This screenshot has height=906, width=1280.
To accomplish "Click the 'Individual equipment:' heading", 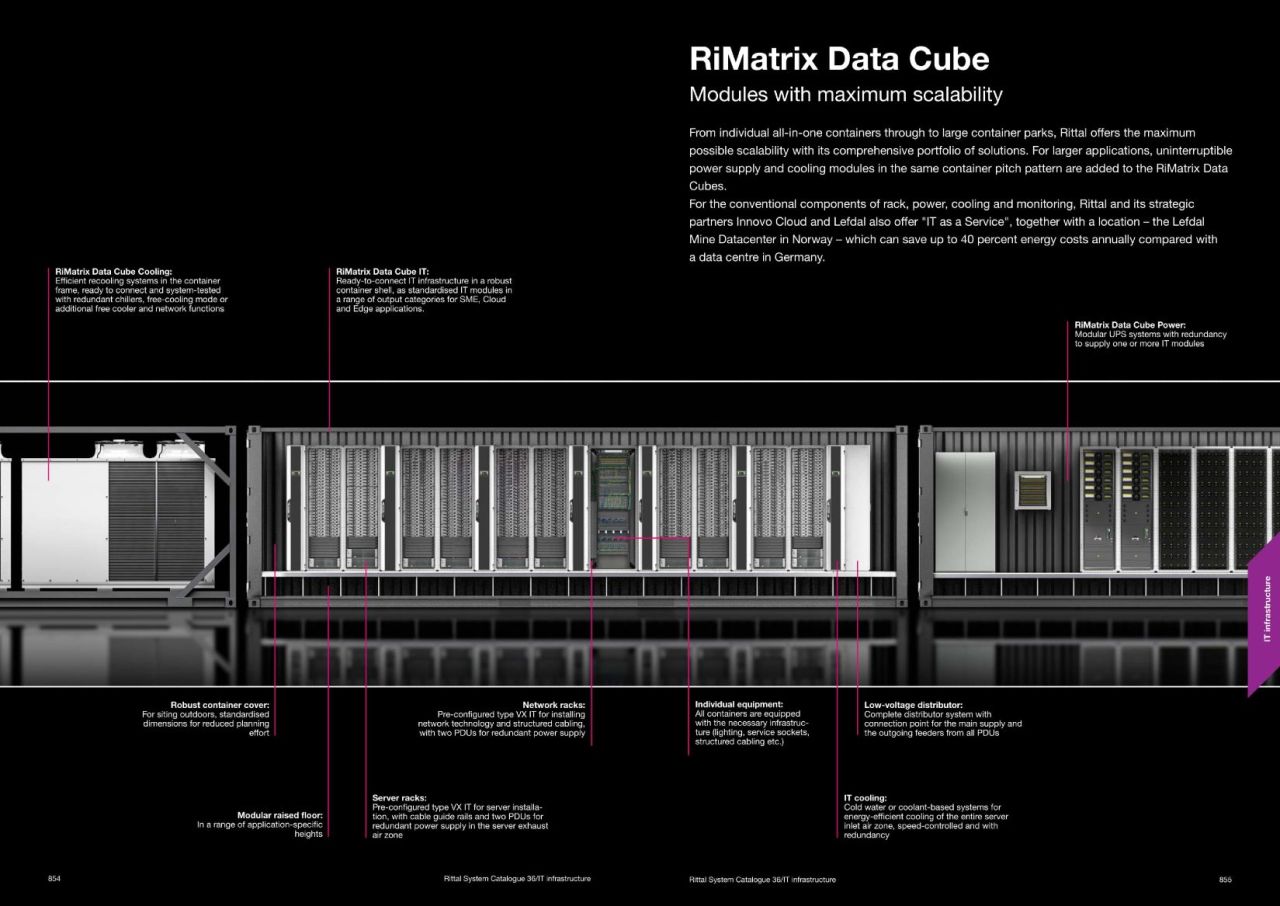I will [x=739, y=705].
